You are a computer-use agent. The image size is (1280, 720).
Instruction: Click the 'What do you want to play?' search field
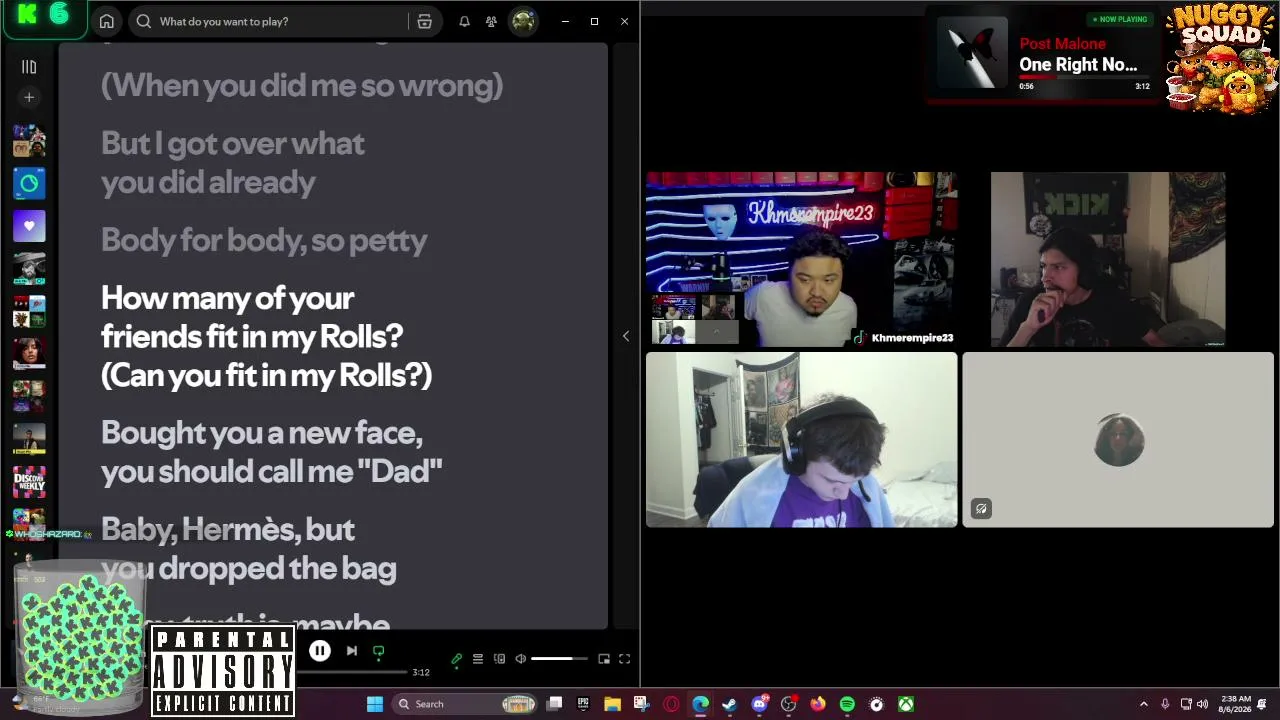(270, 21)
